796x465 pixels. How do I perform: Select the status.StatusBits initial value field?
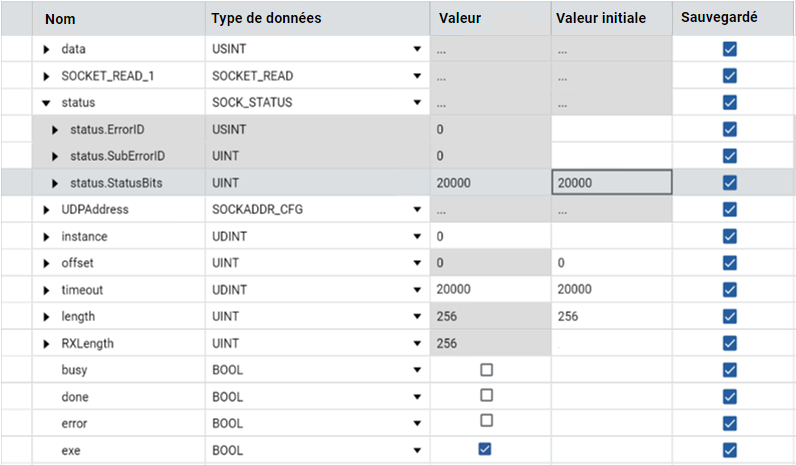pyautogui.click(x=612, y=182)
